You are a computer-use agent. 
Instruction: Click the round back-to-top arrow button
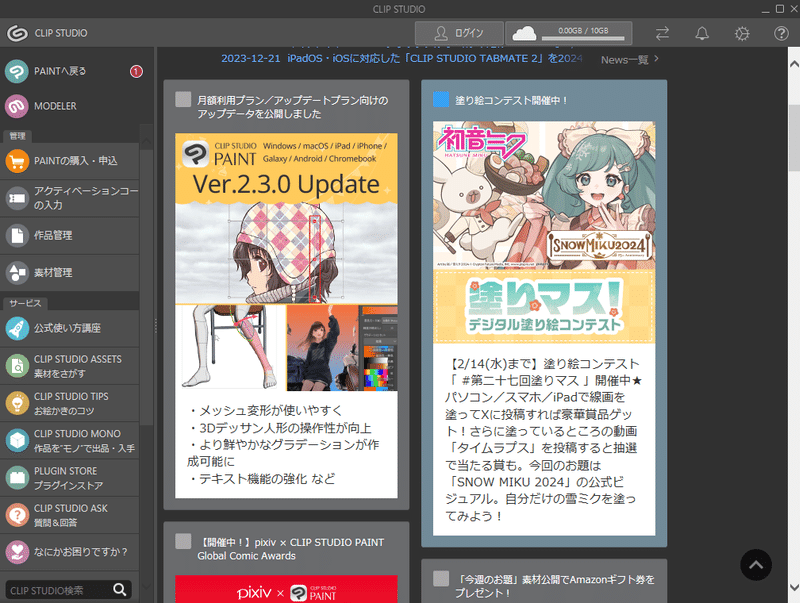coord(756,565)
